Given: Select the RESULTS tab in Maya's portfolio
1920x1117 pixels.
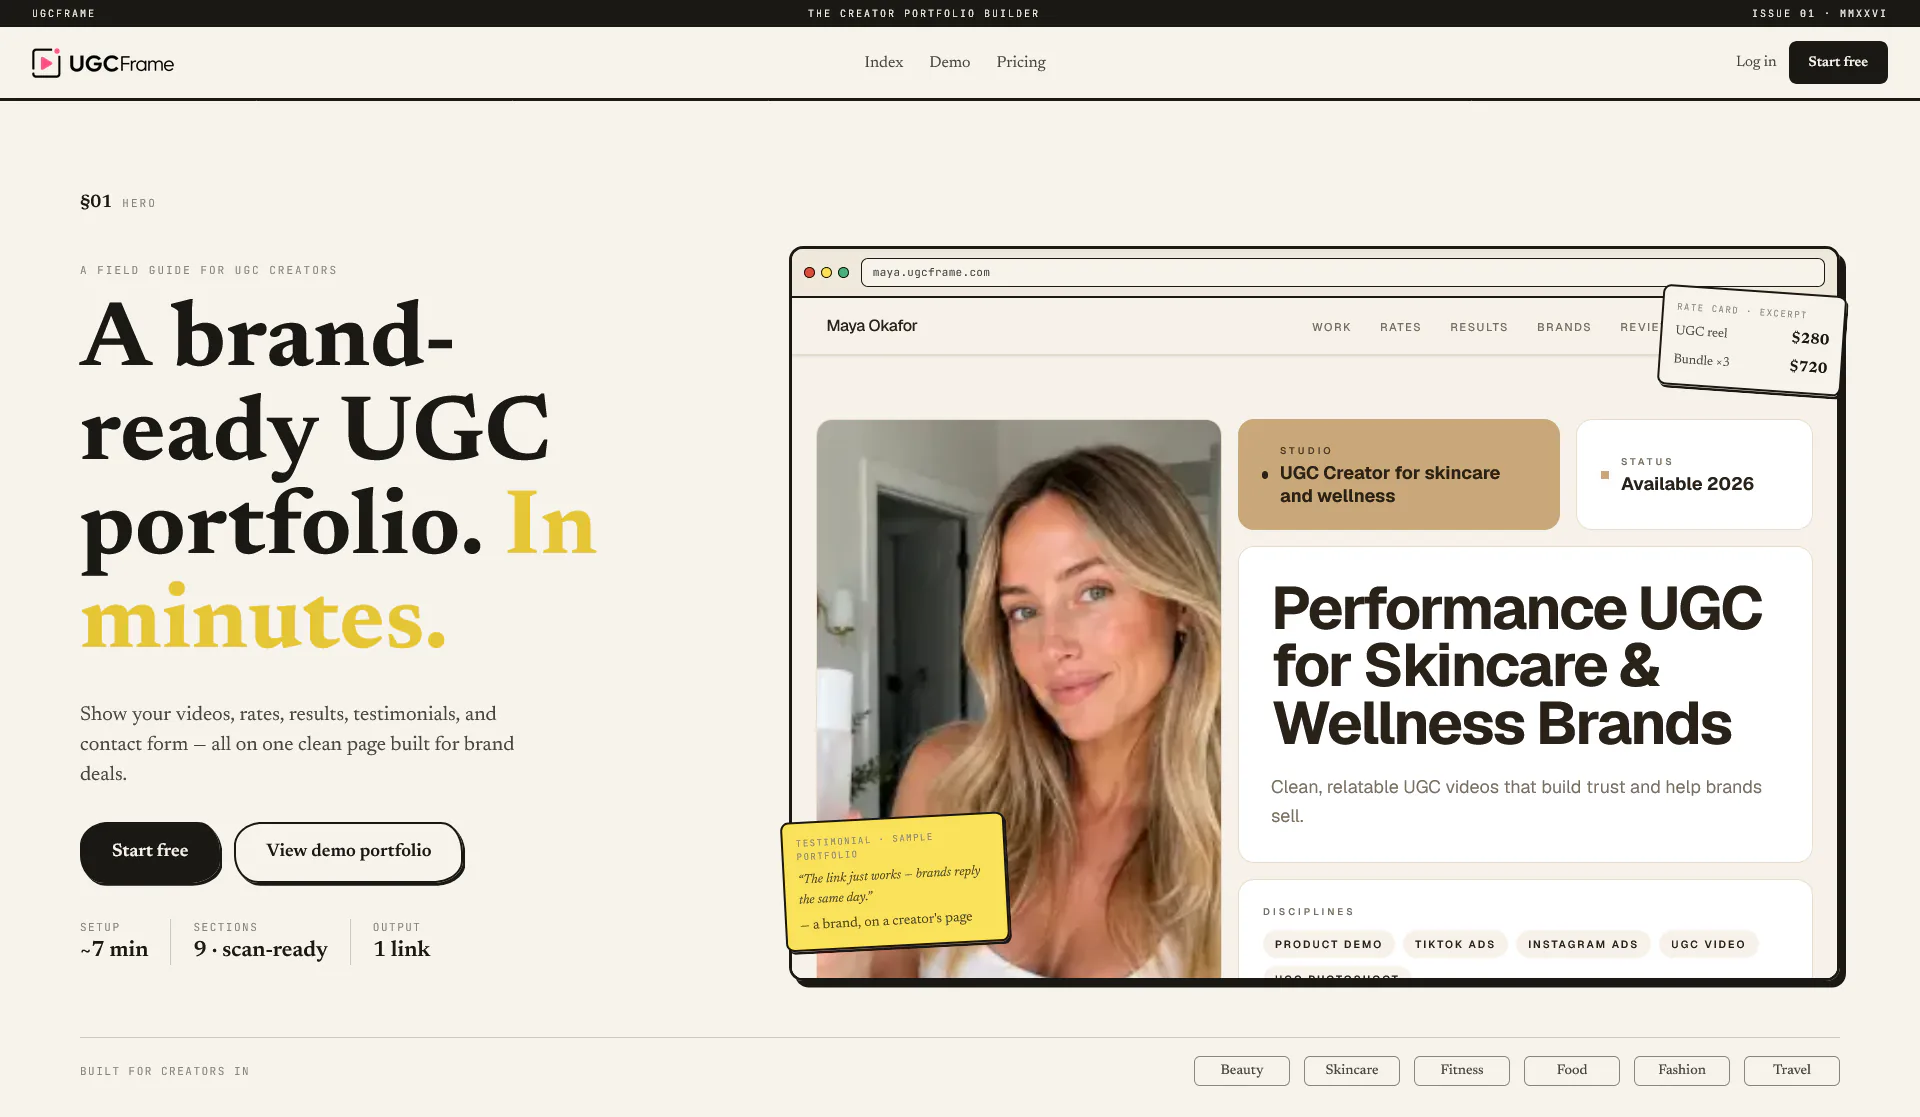Looking at the screenshot, I should click(x=1478, y=327).
